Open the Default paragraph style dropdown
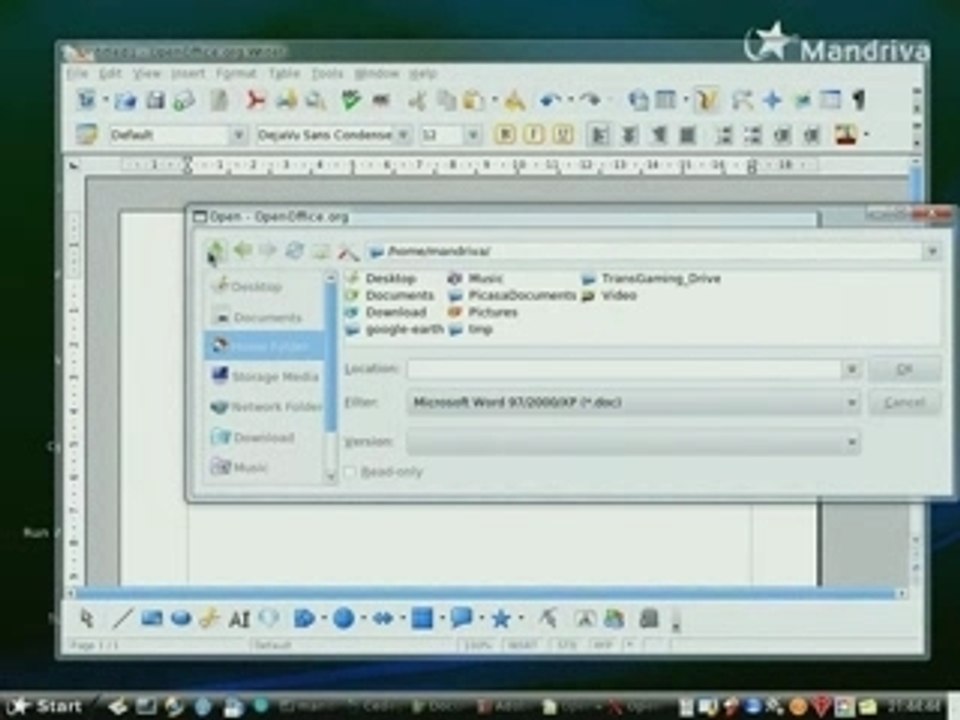 point(238,135)
